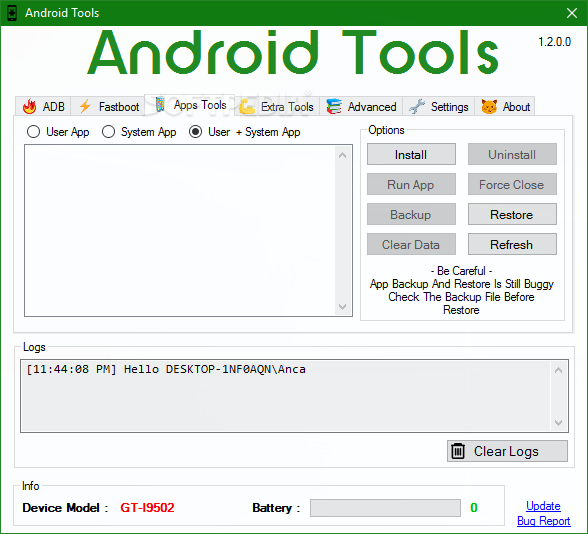Click the Apps Tools tab icon

pyautogui.click(x=160, y=104)
